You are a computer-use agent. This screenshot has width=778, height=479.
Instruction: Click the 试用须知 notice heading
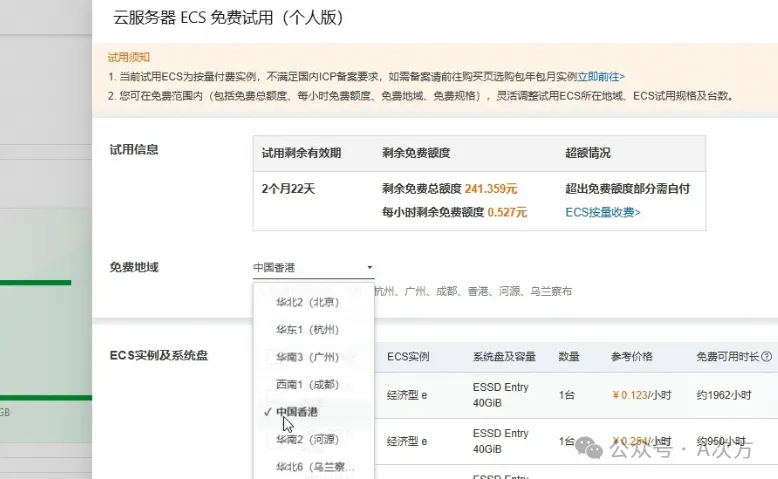pyautogui.click(x=129, y=57)
